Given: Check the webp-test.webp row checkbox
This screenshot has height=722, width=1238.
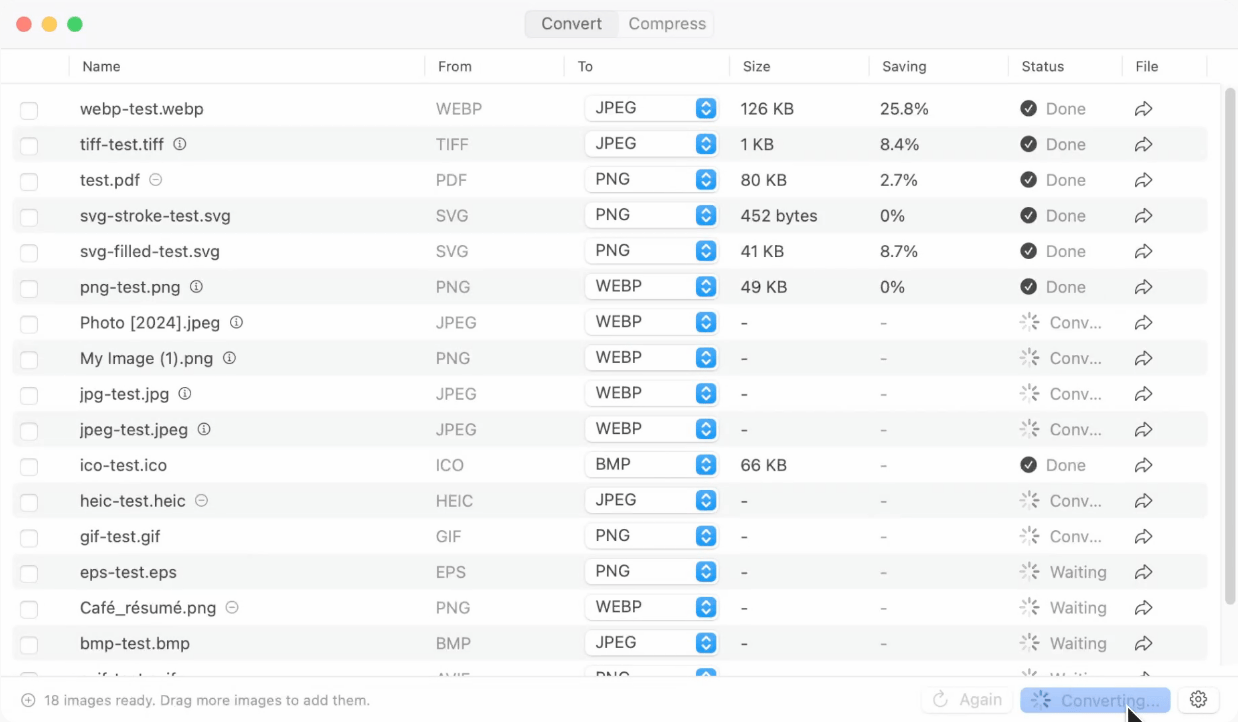Looking at the screenshot, I should (x=29, y=110).
